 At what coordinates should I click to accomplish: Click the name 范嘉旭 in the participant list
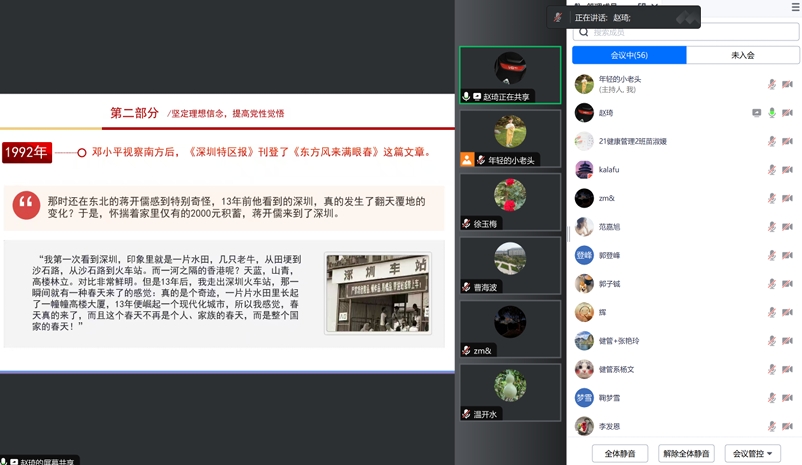coord(609,227)
